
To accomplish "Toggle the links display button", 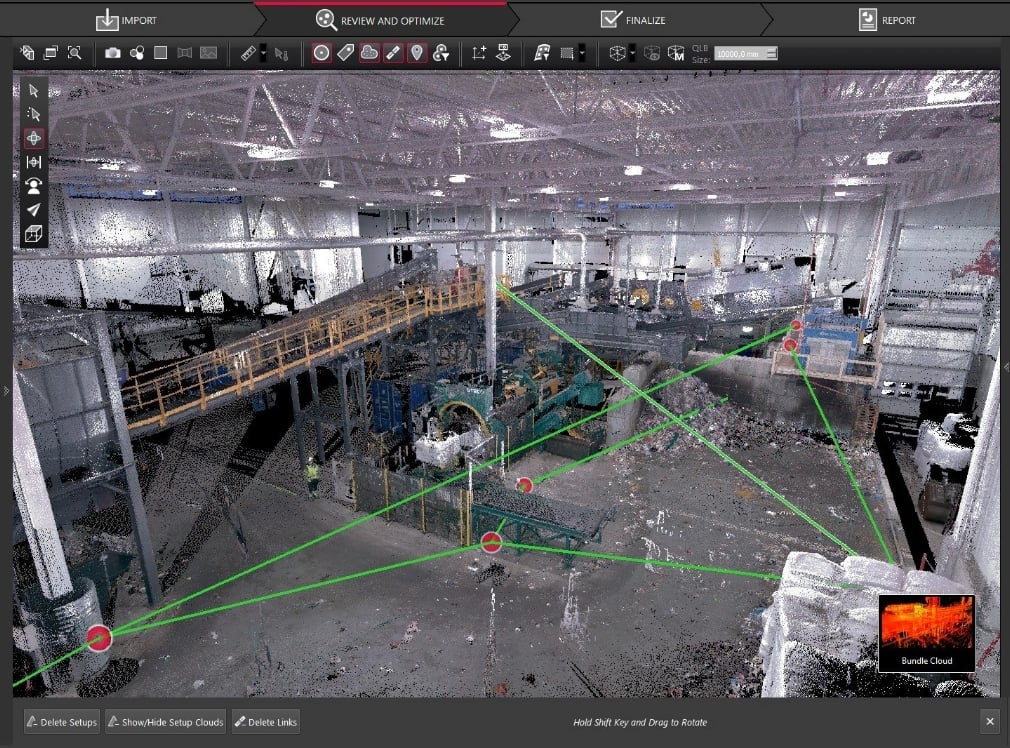I will 393,53.
